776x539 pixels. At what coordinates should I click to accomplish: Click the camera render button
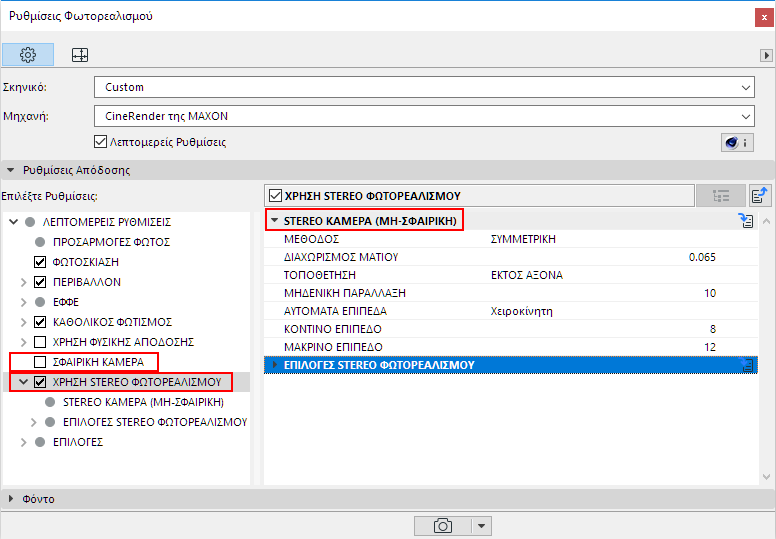pos(442,526)
